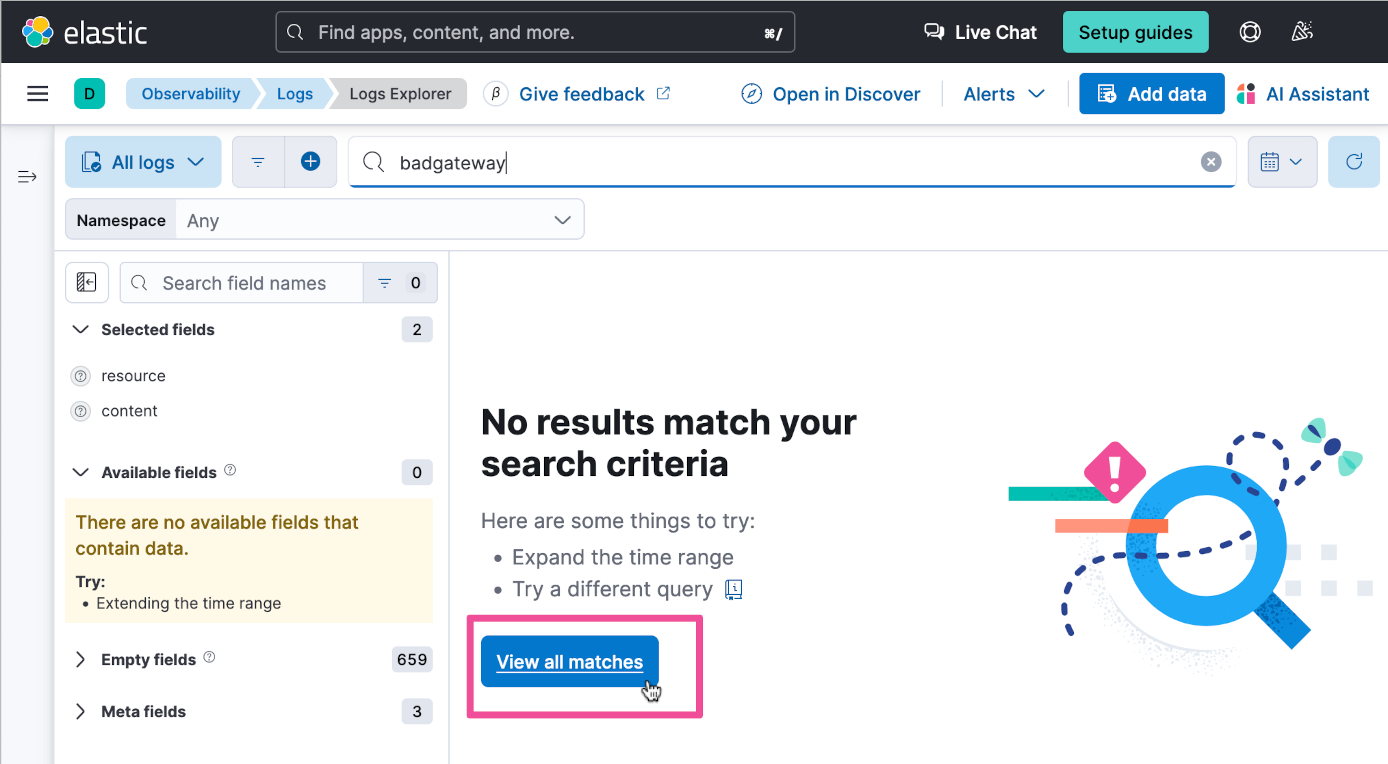Screen dimensions: 1388x764
Task: Click View all matches button
Action: click(569, 662)
